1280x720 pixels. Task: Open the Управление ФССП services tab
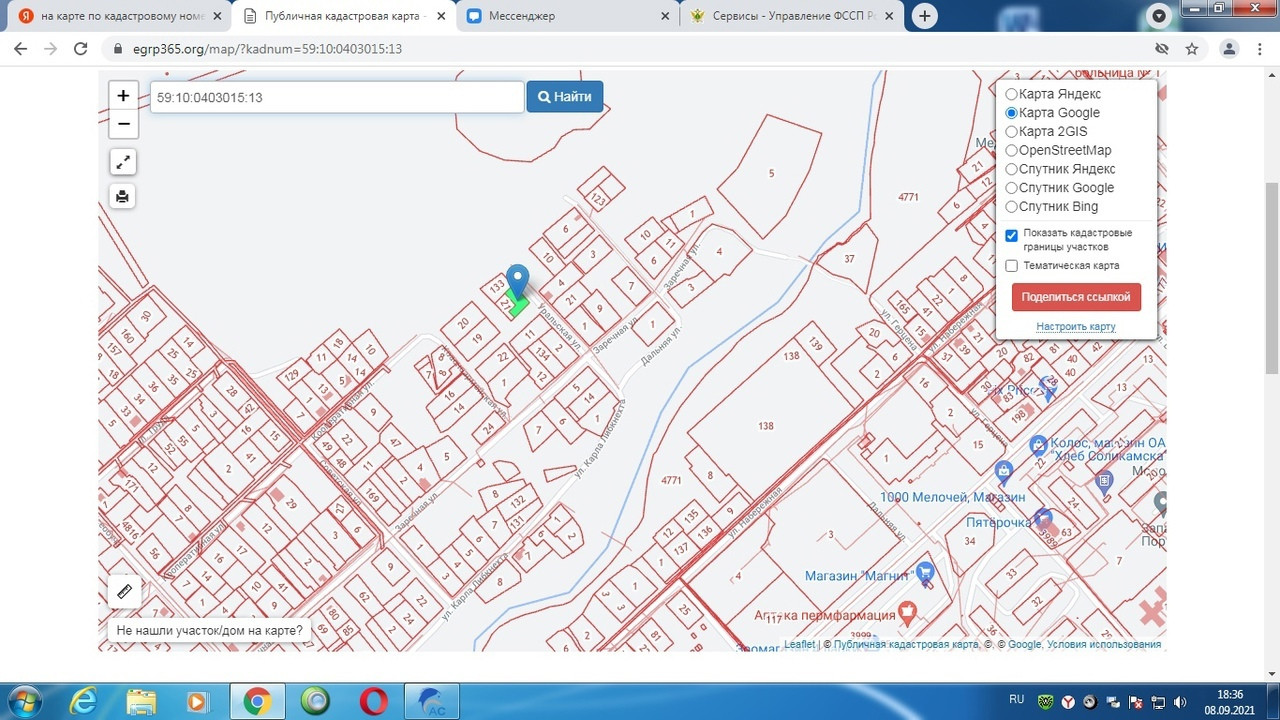790,16
